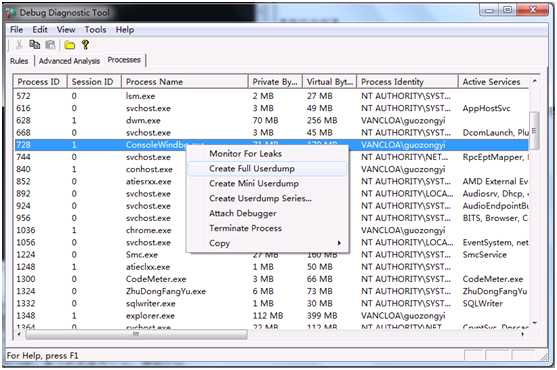Click the 256 MB virtual bytes cell

322,121
